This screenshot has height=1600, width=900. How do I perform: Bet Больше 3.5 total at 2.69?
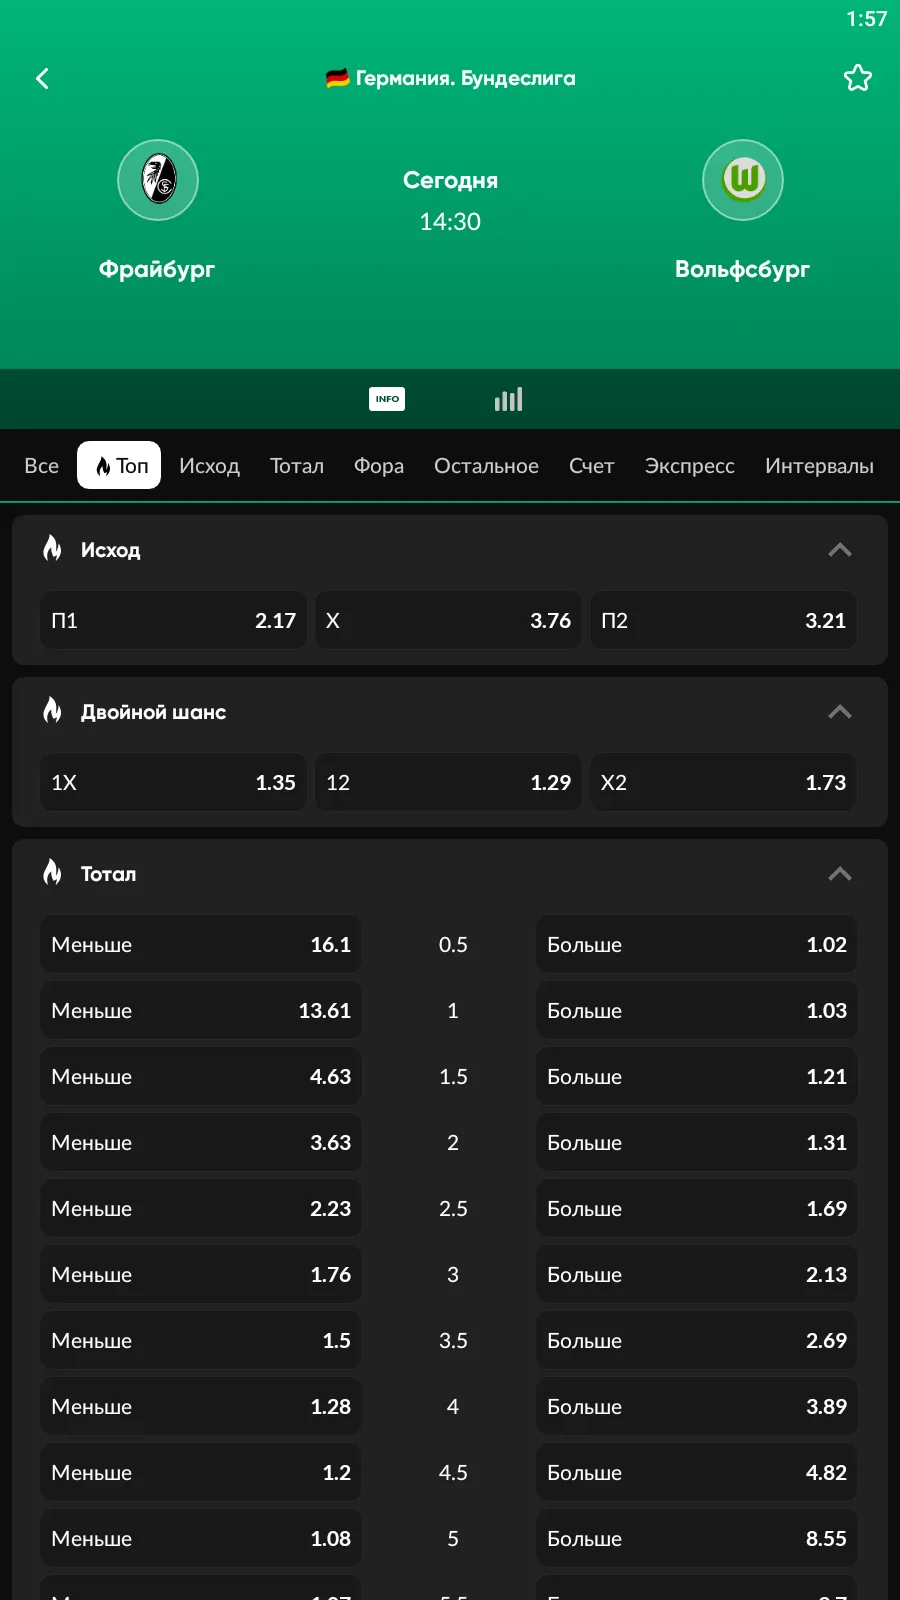coord(696,1341)
